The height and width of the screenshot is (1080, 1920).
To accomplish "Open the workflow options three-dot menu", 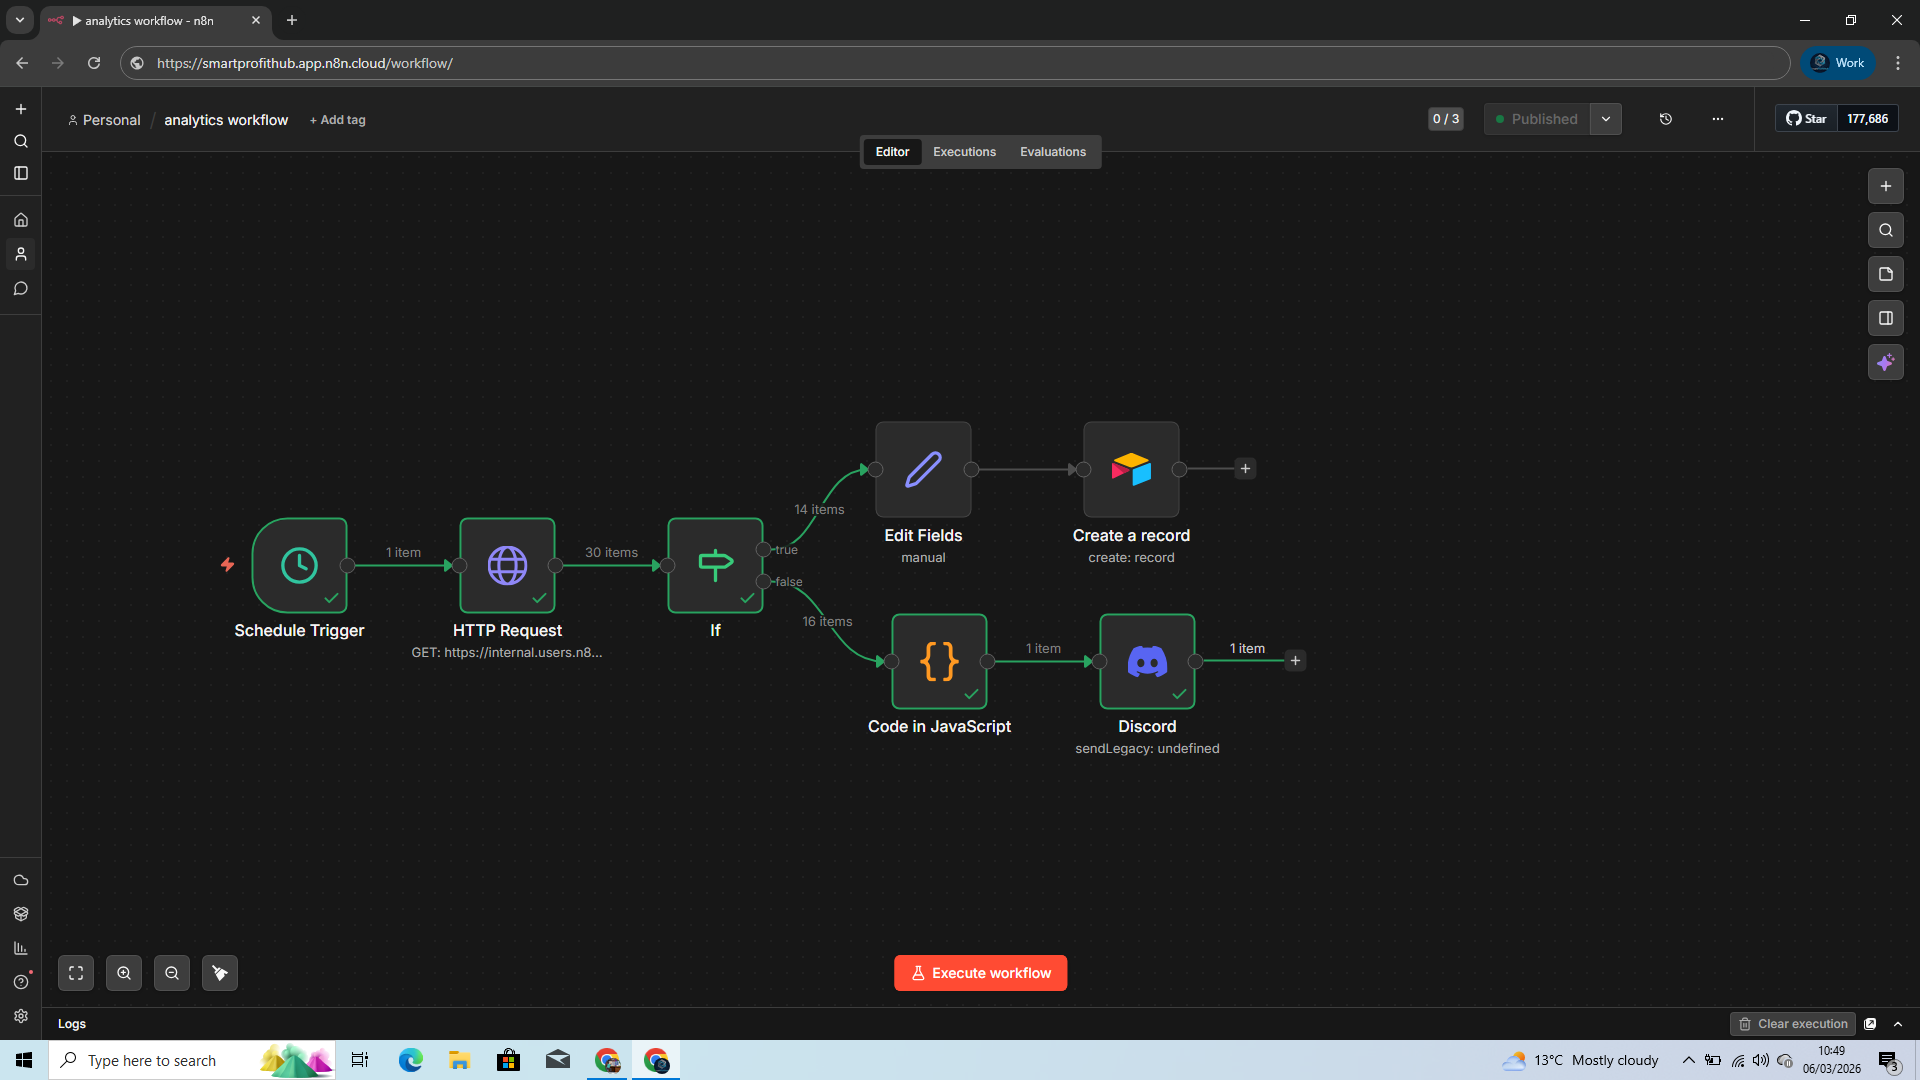I will pos(1717,118).
